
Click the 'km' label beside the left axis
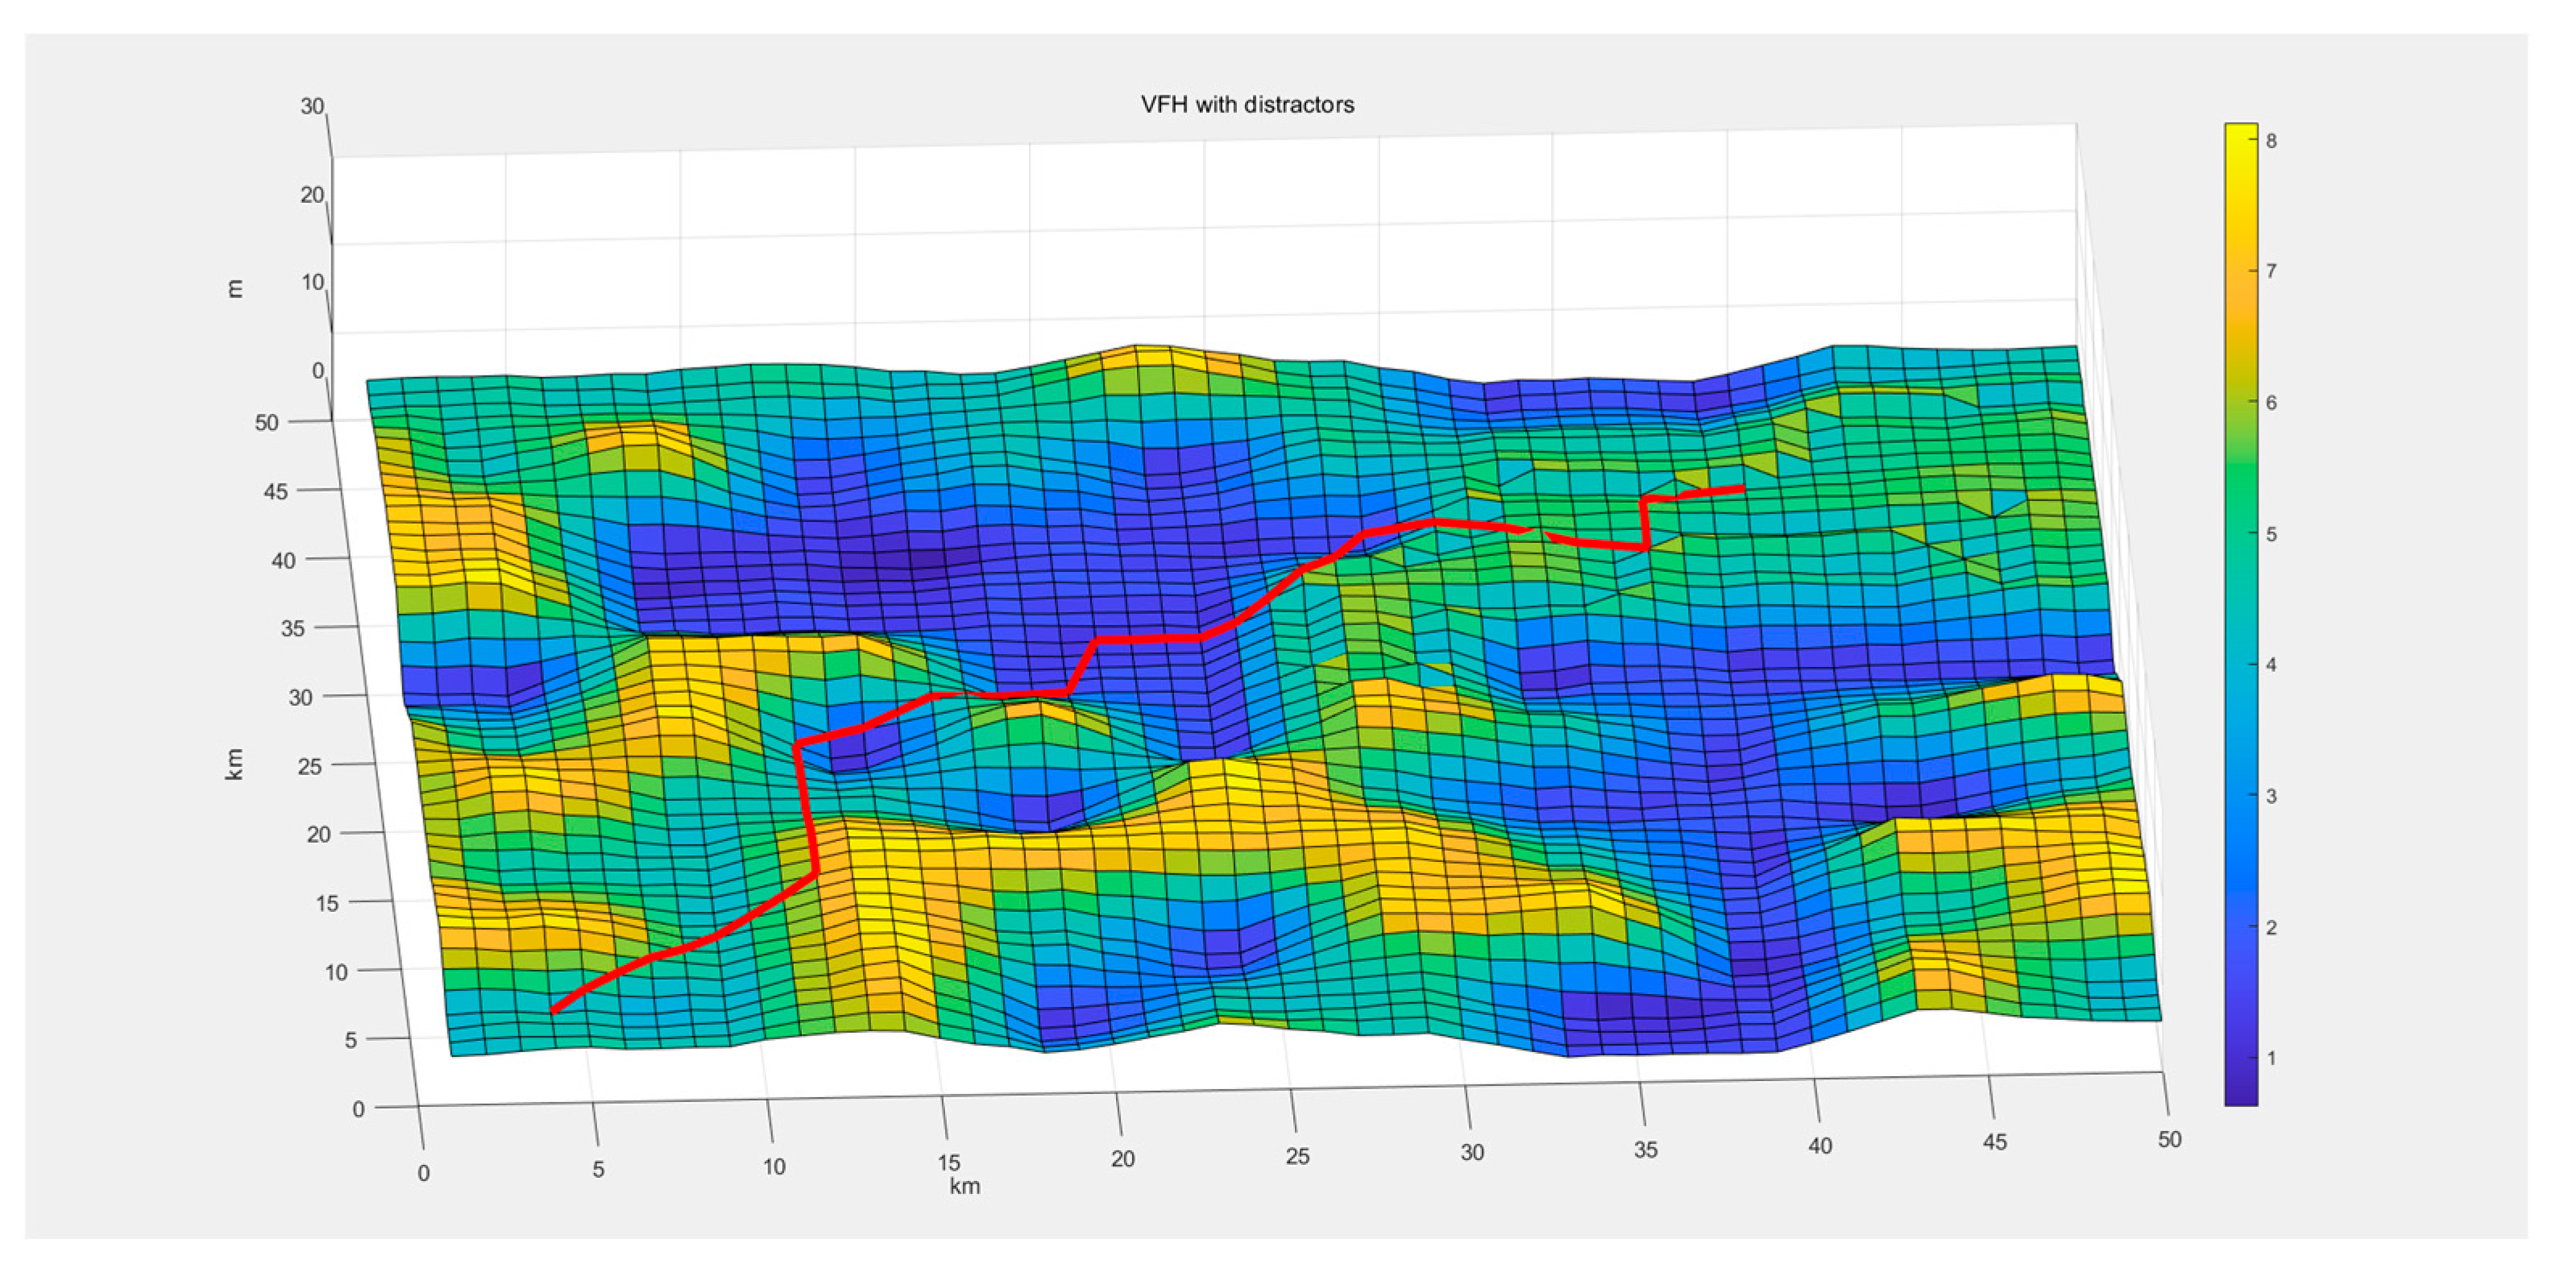point(233,764)
